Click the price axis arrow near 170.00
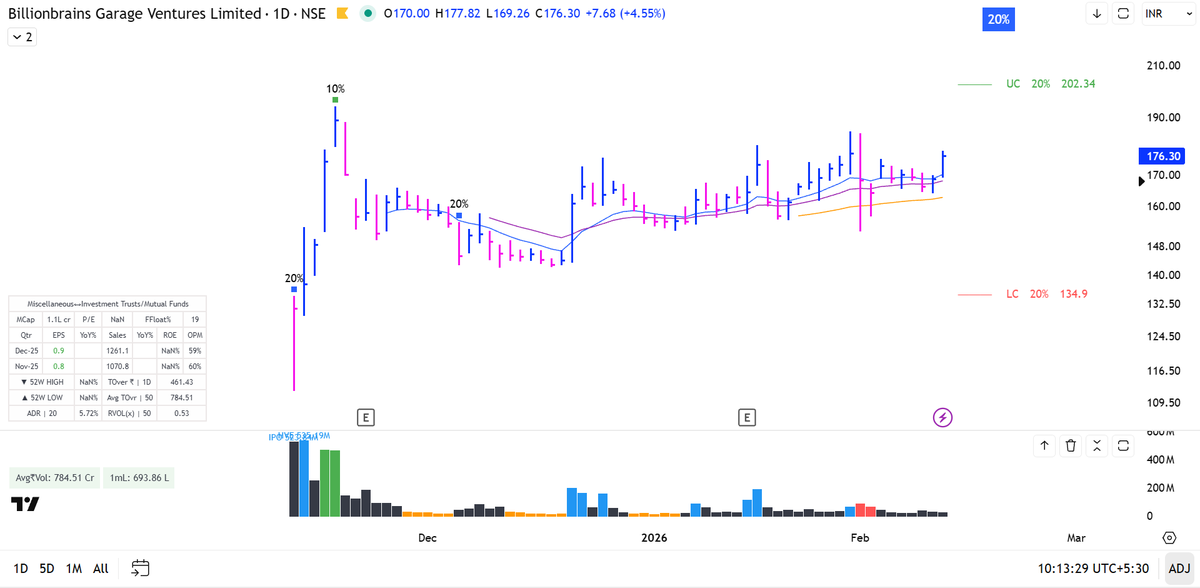The width and height of the screenshot is (1200, 588). pyautogui.click(x=1143, y=181)
